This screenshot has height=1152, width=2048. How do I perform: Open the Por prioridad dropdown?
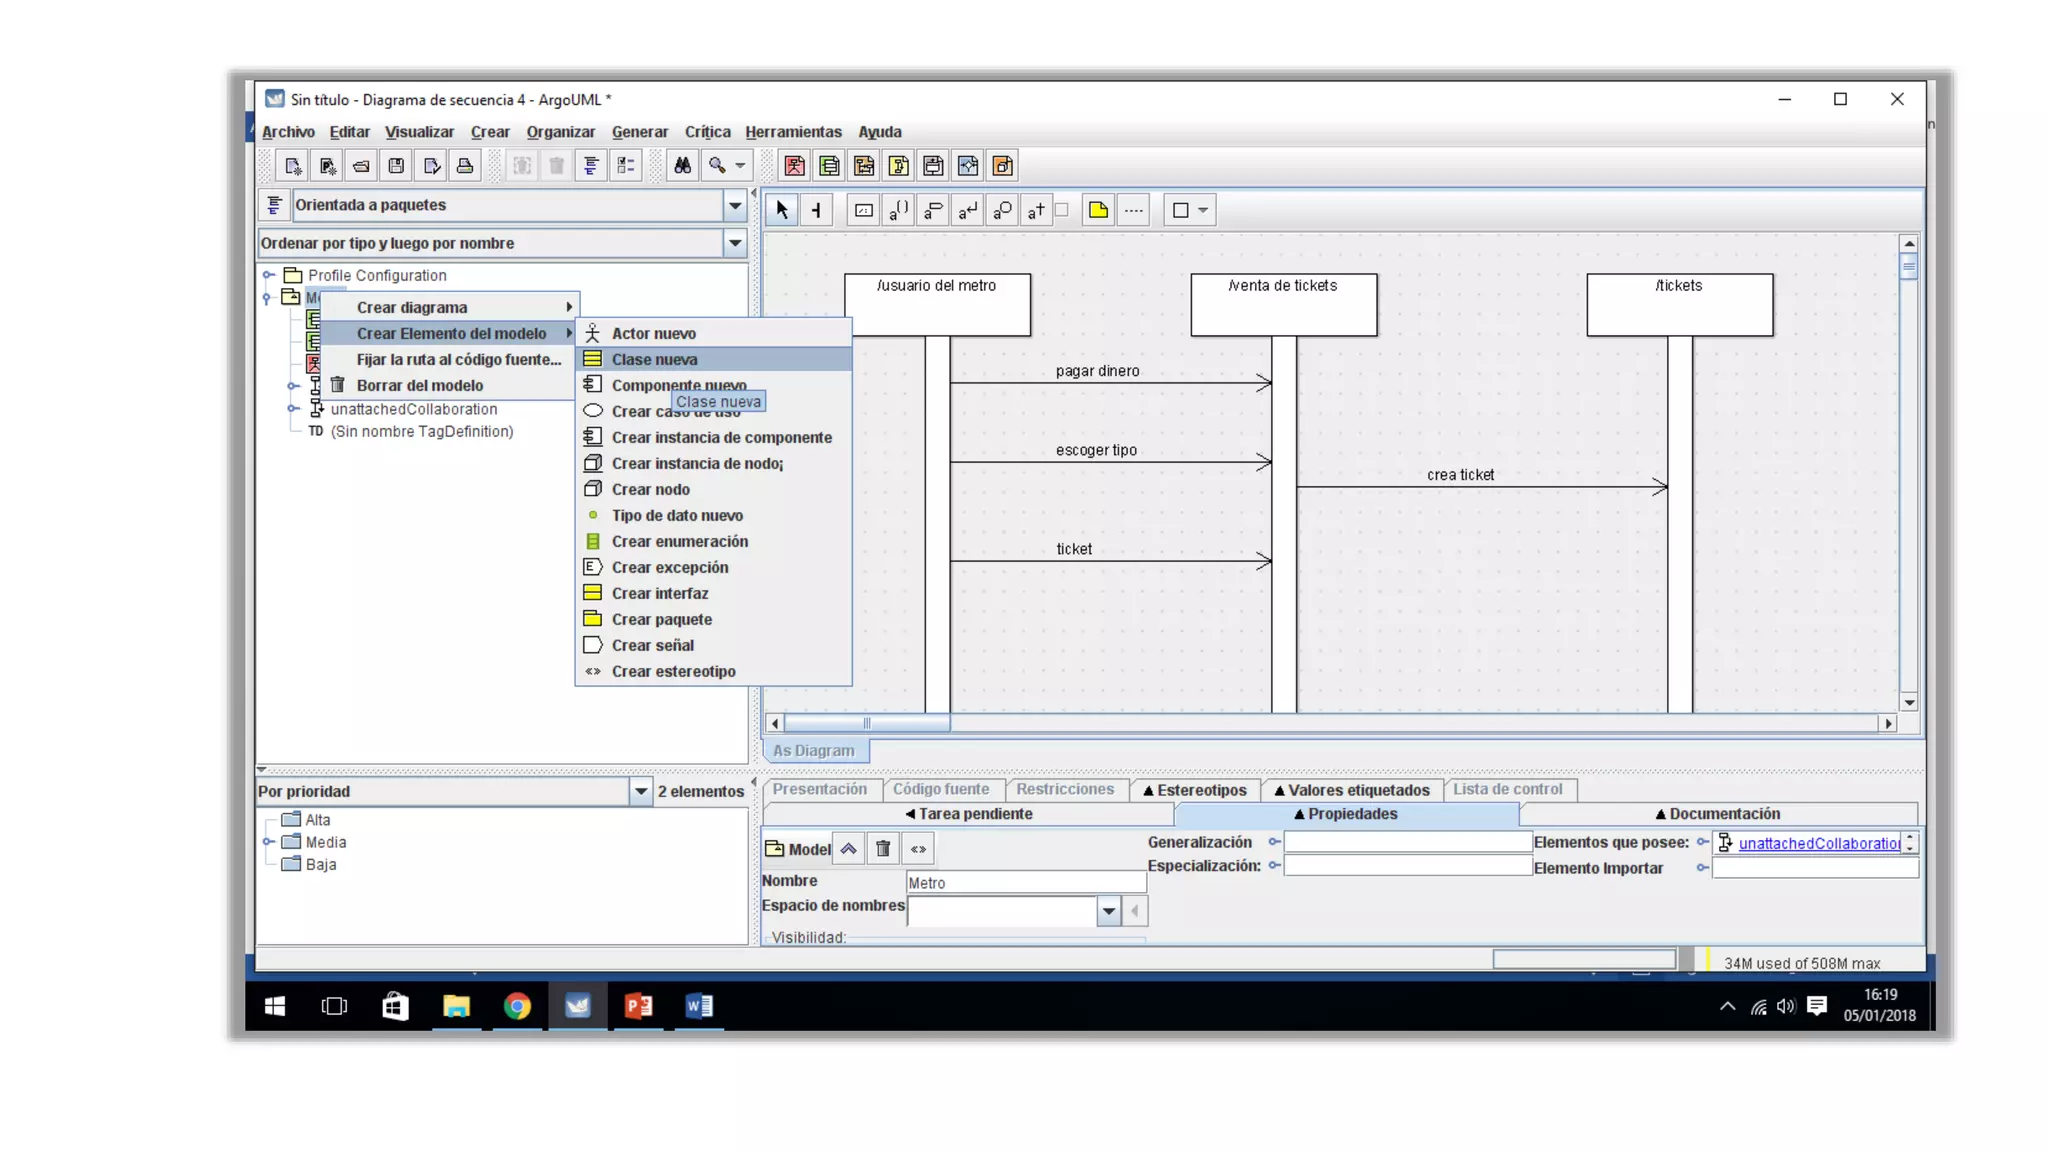[641, 791]
